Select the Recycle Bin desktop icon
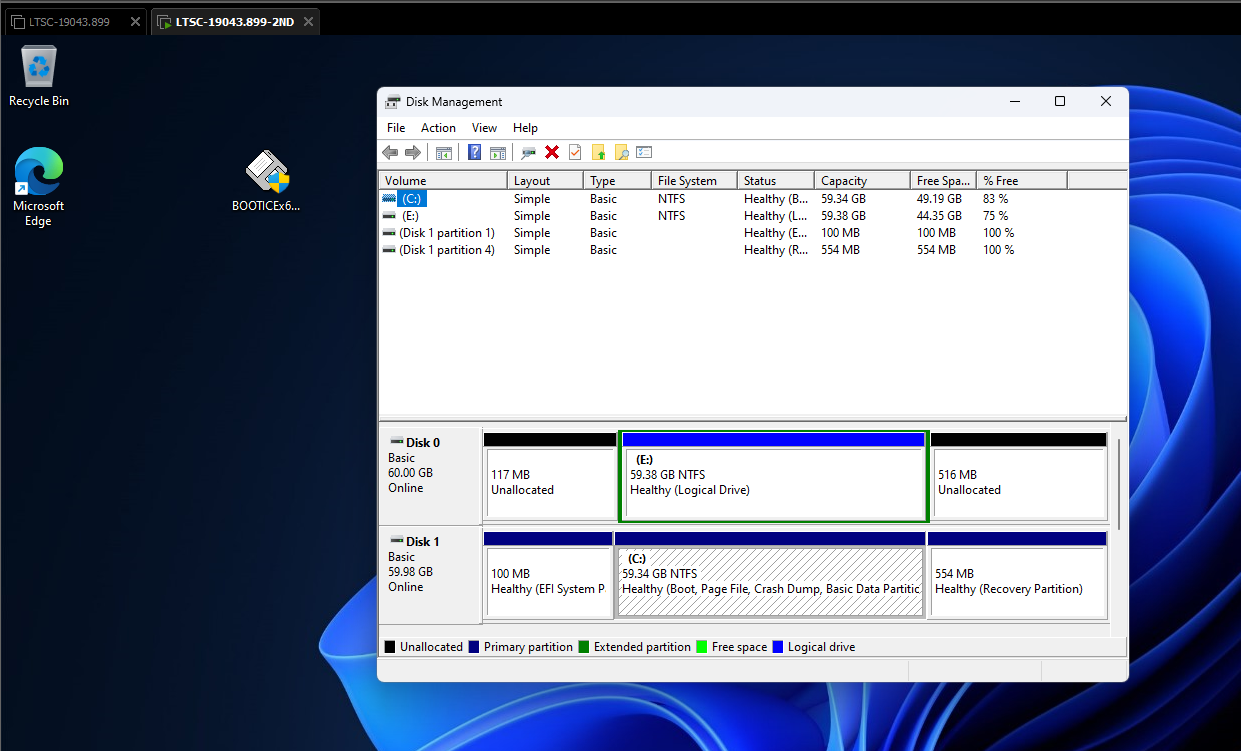The height and width of the screenshot is (751, 1241). coord(39,76)
